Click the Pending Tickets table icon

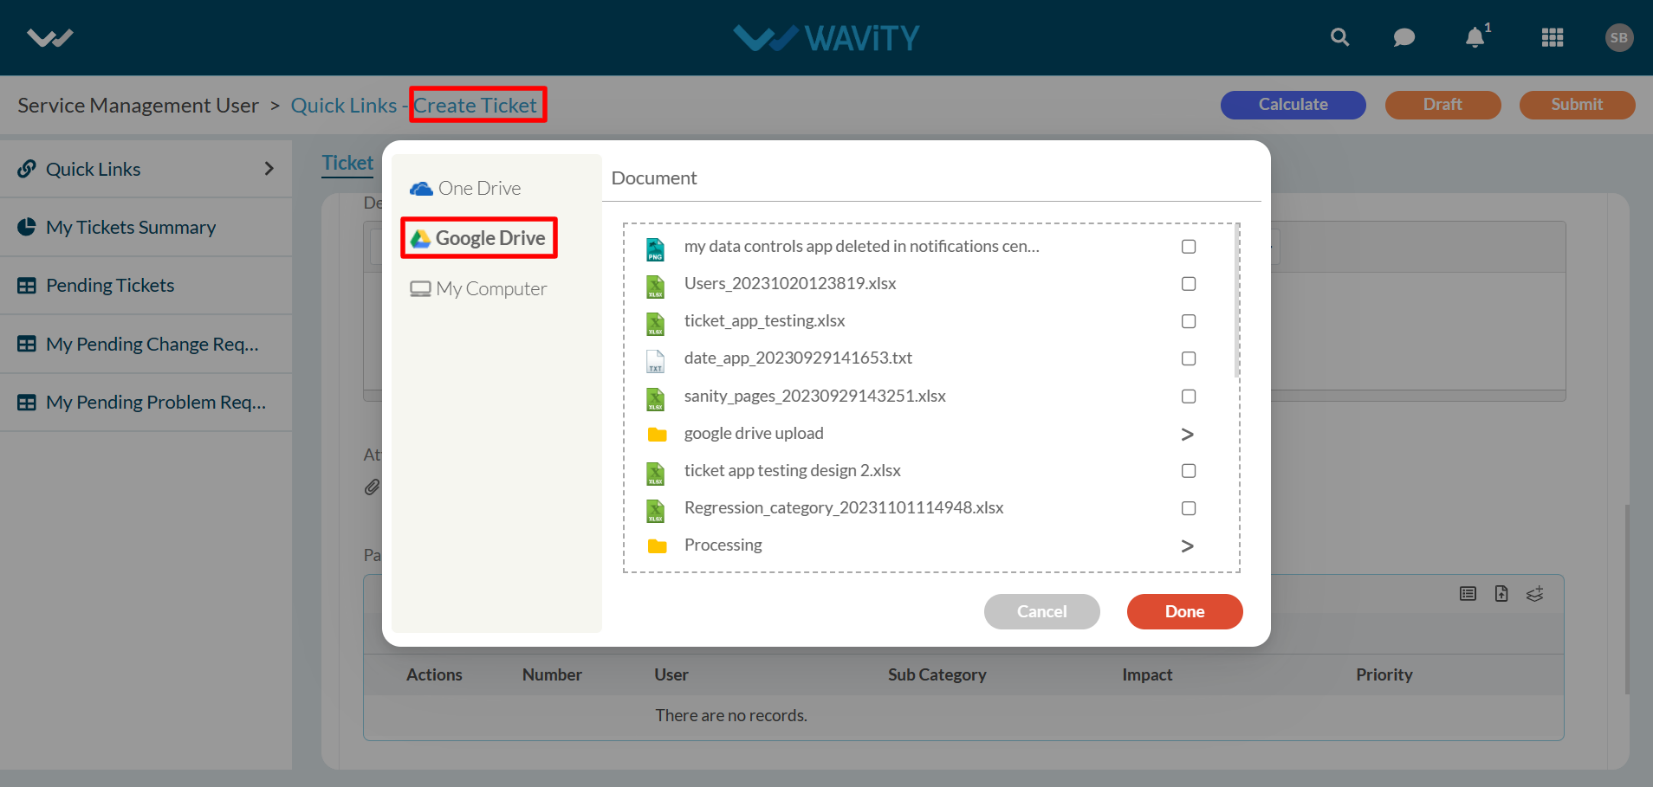[x=27, y=285]
